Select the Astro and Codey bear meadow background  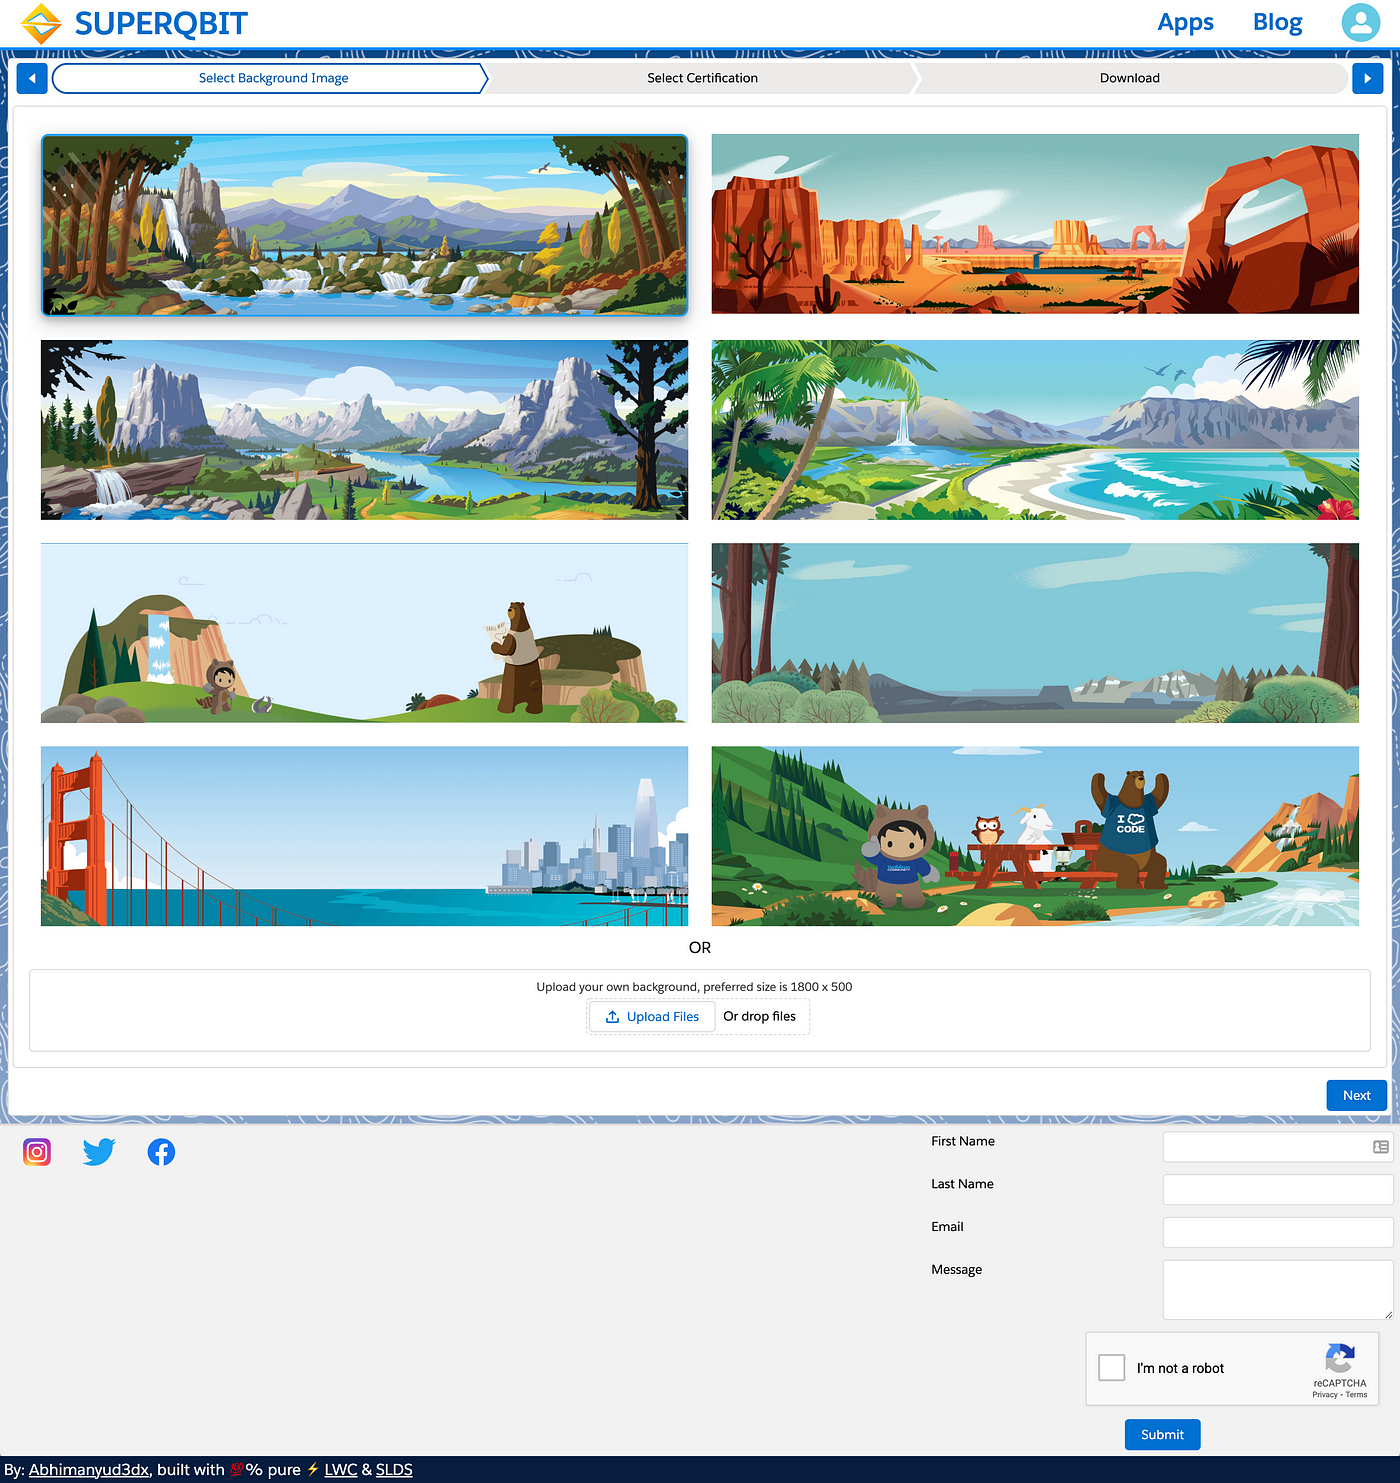(364, 633)
